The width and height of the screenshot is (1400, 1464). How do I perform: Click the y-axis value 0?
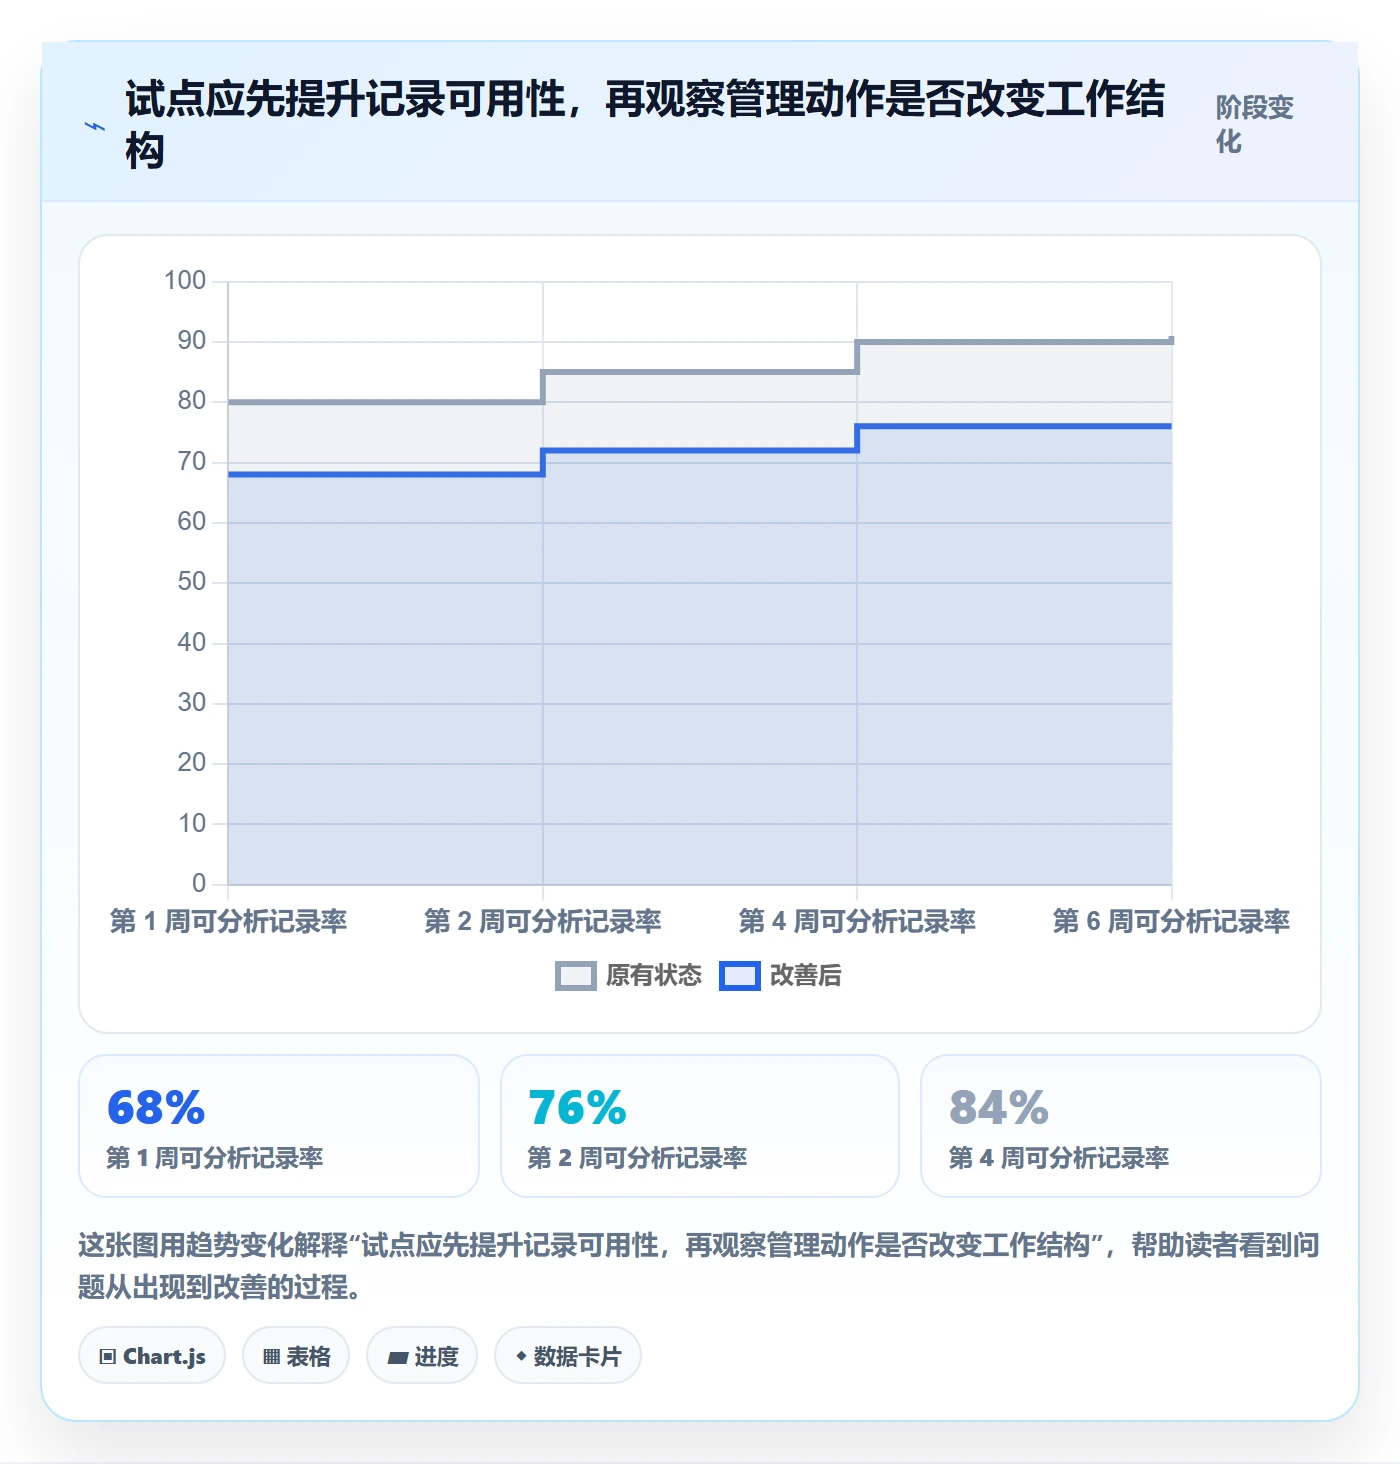click(x=199, y=884)
